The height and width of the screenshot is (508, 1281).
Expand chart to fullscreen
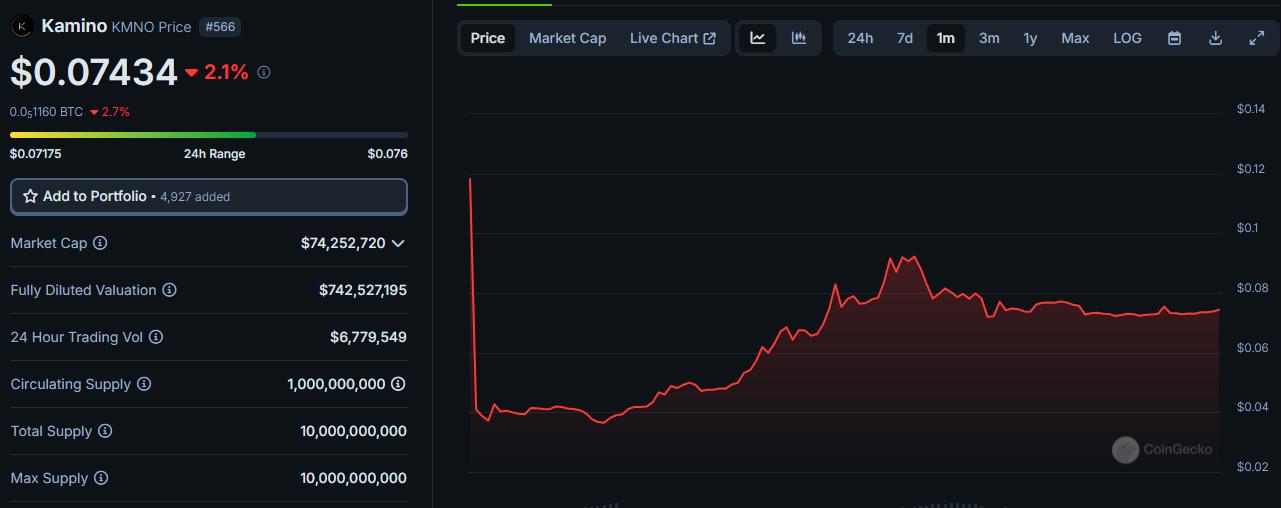1257,38
